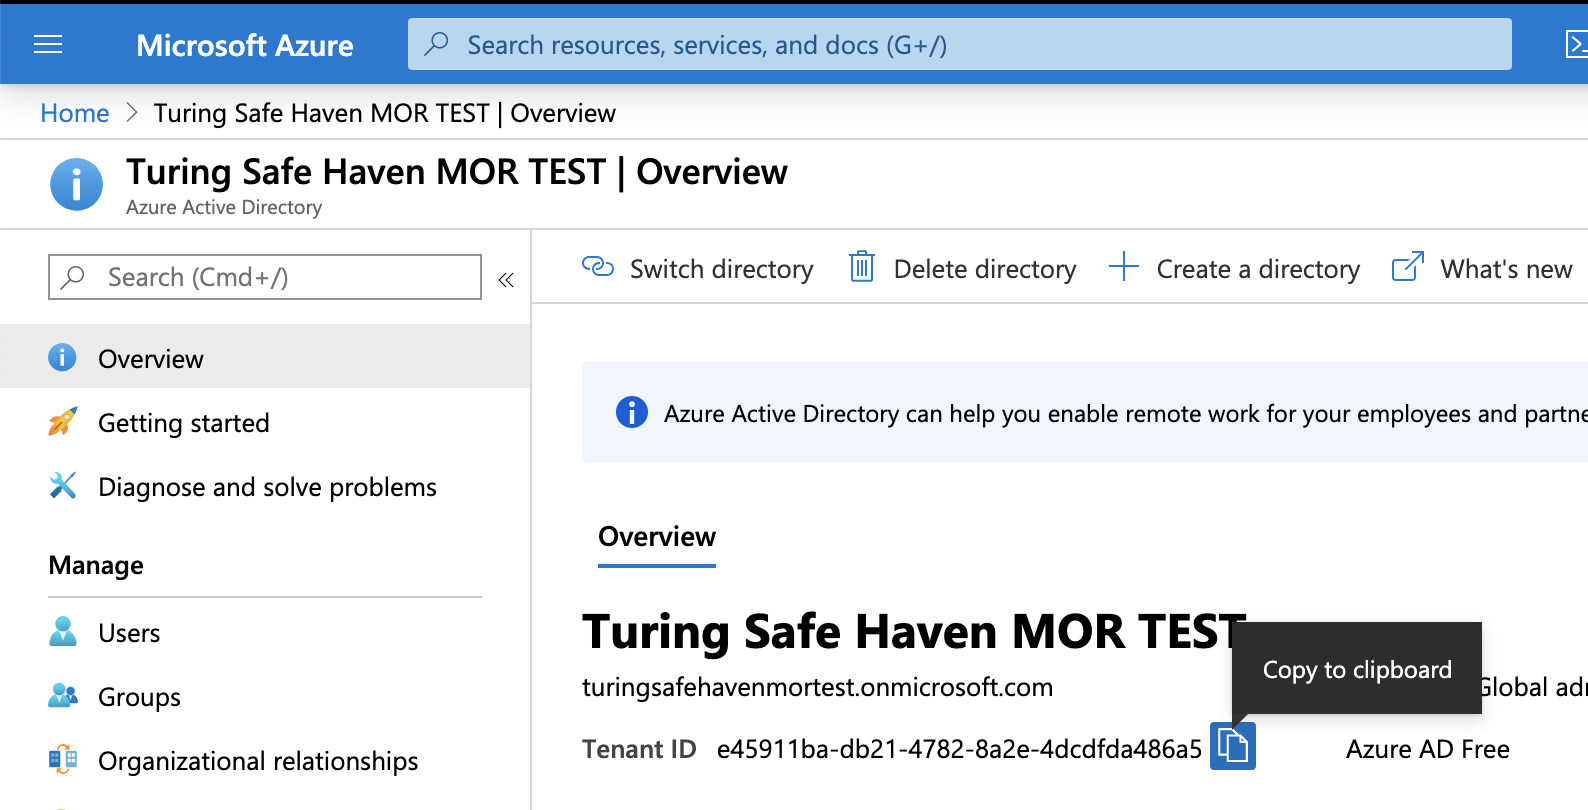Viewport: 1588px width, 810px height.
Task: Click the Groups people icon
Action: tap(63, 696)
